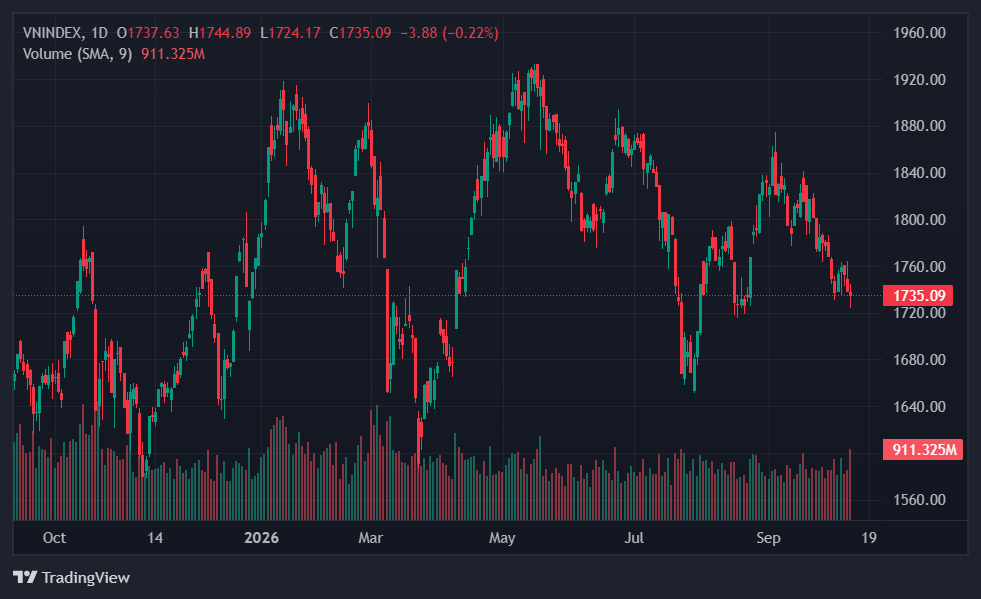981x599 pixels.
Task: Click the May label on time axis
Action: 502,538
